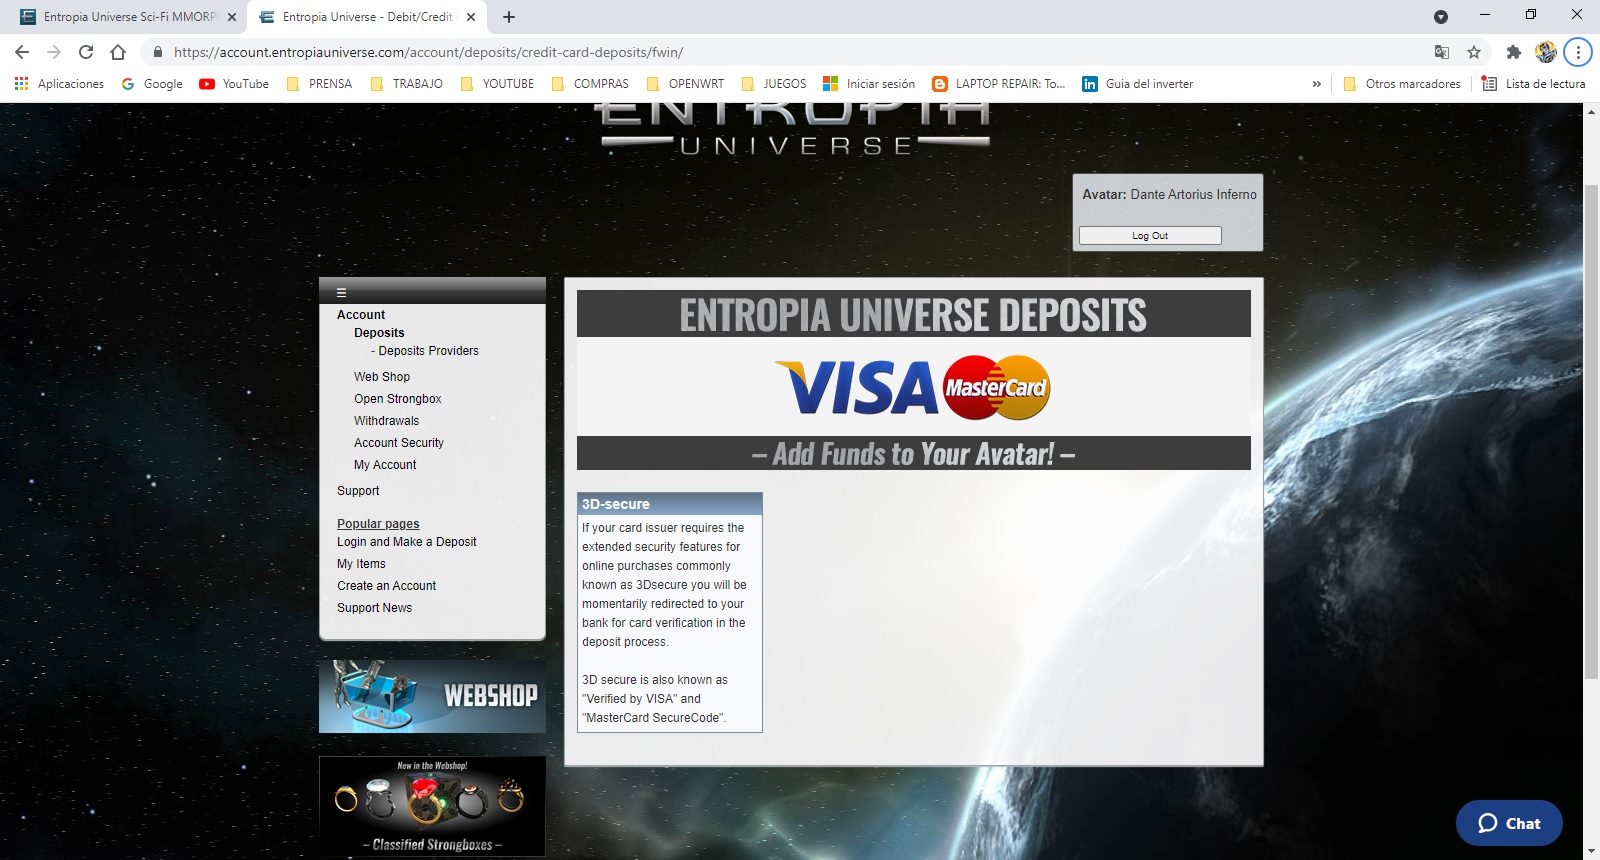The width and height of the screenshot is (1600, 860).
Task: Open the browser home page
Action: pyautogui.click(x=118, y=52)
